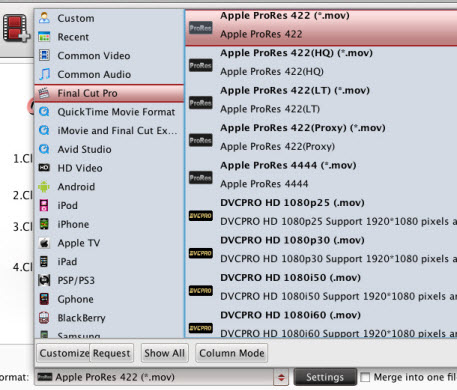This screenshot has width=457, height=390.
Task: Select DVCPRO HD 1080i60 (.mov) format
Action: coord(321,324)
